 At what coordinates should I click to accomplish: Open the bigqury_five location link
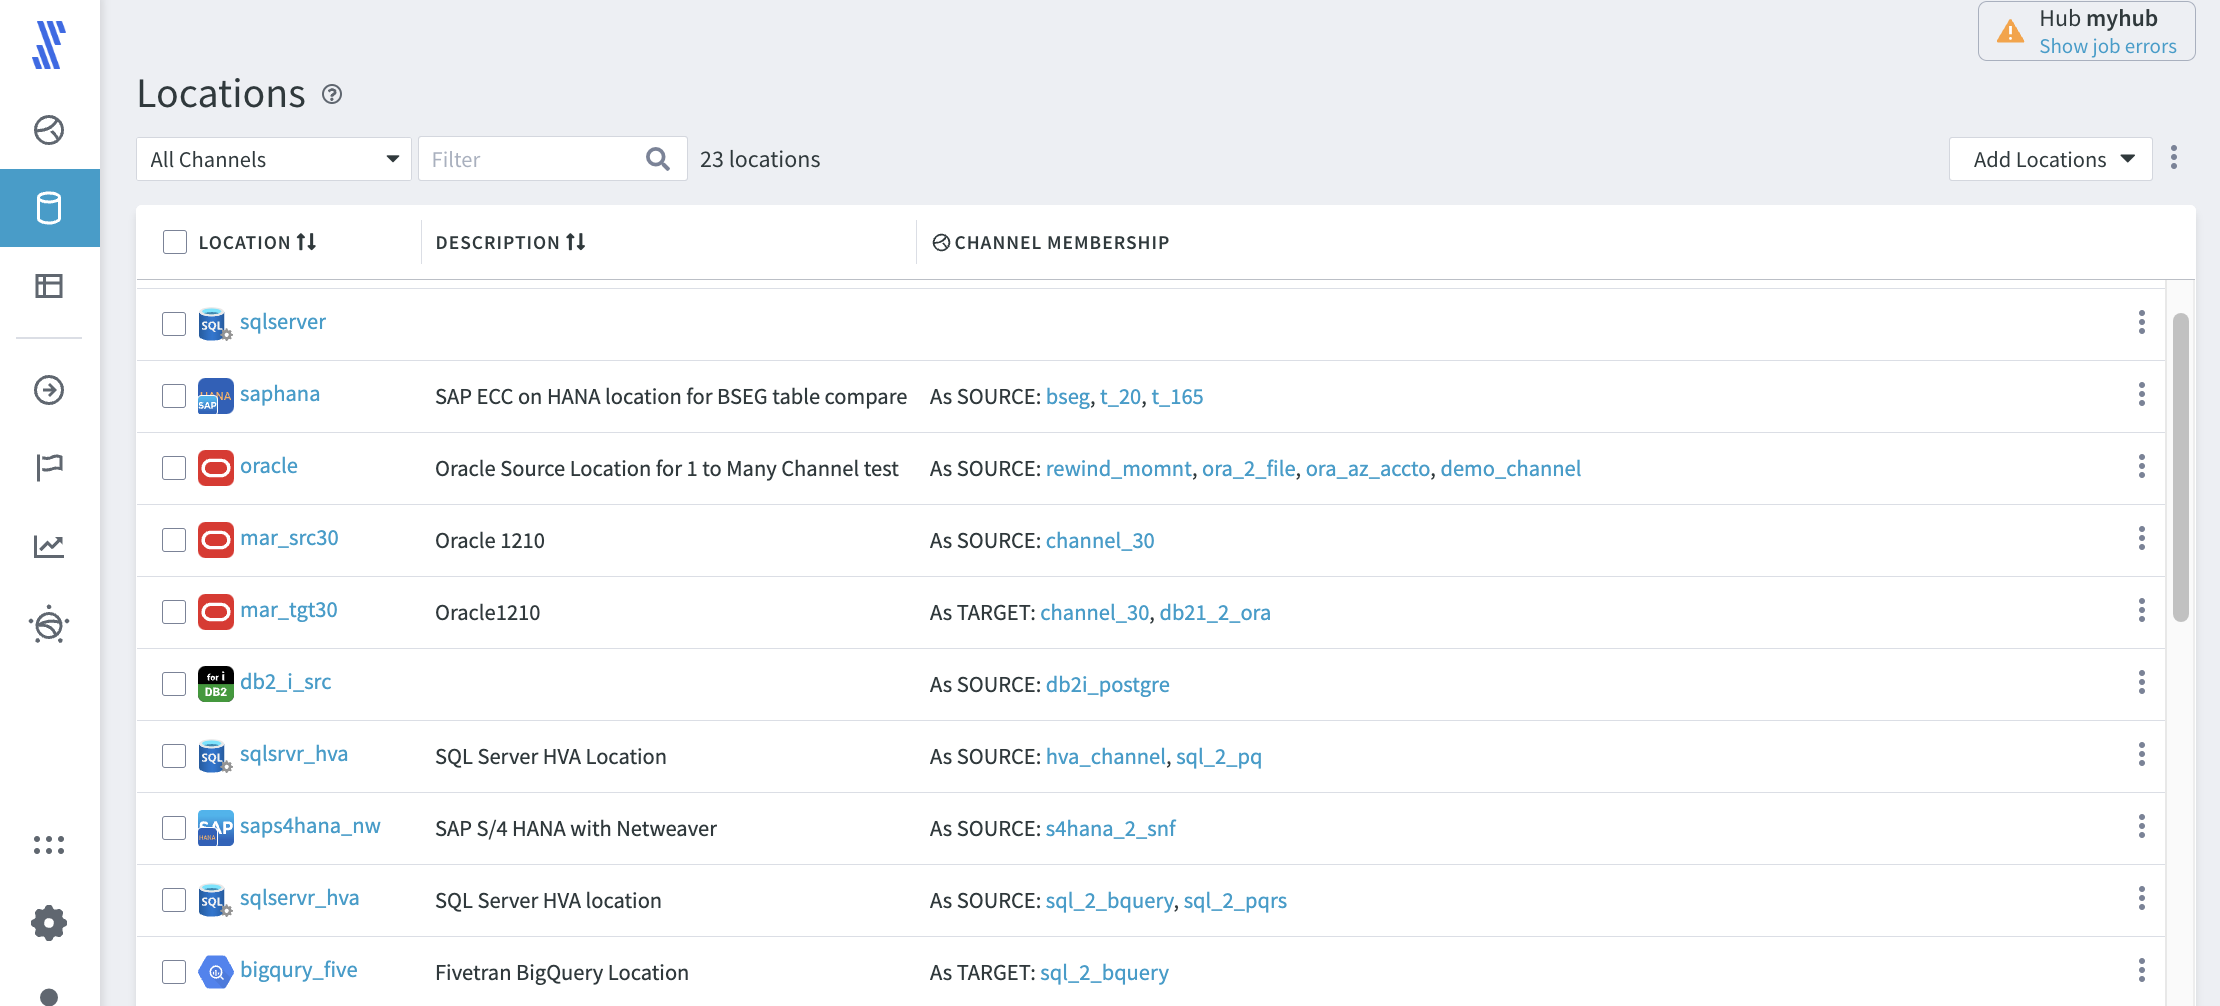pyautogui.click(x=298, y=970)
